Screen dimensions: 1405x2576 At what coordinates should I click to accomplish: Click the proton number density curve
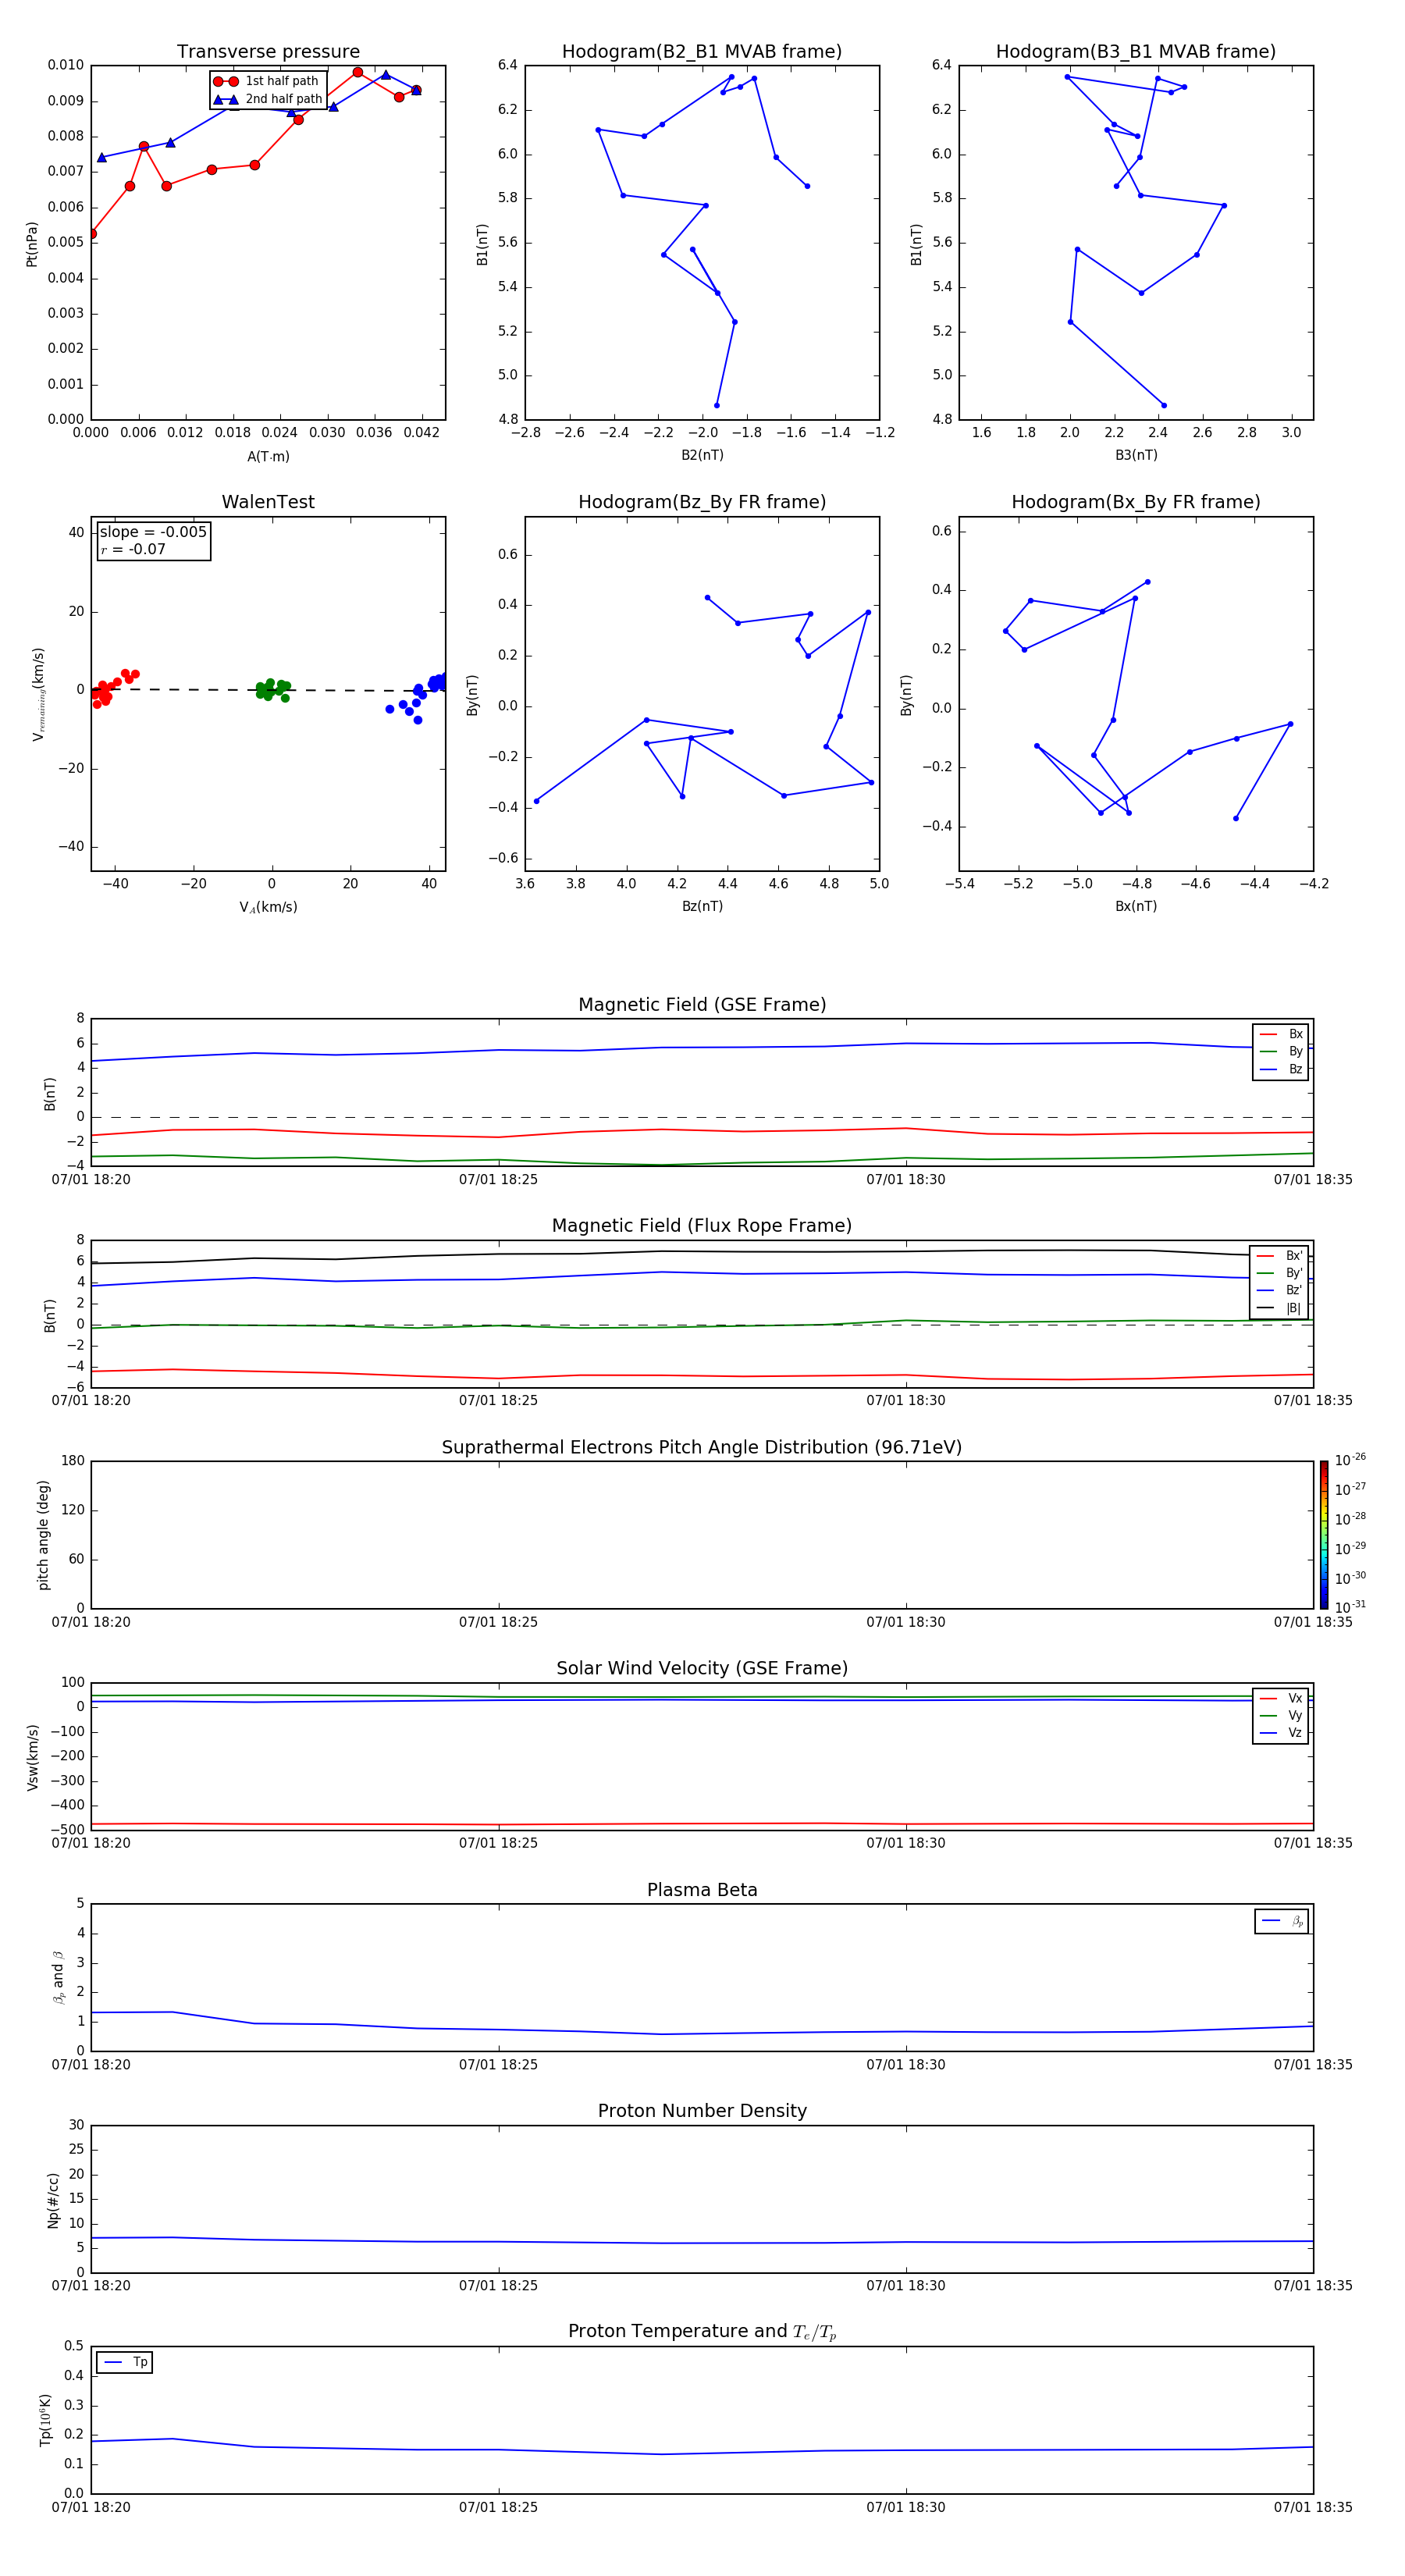tap(702, 2243)
